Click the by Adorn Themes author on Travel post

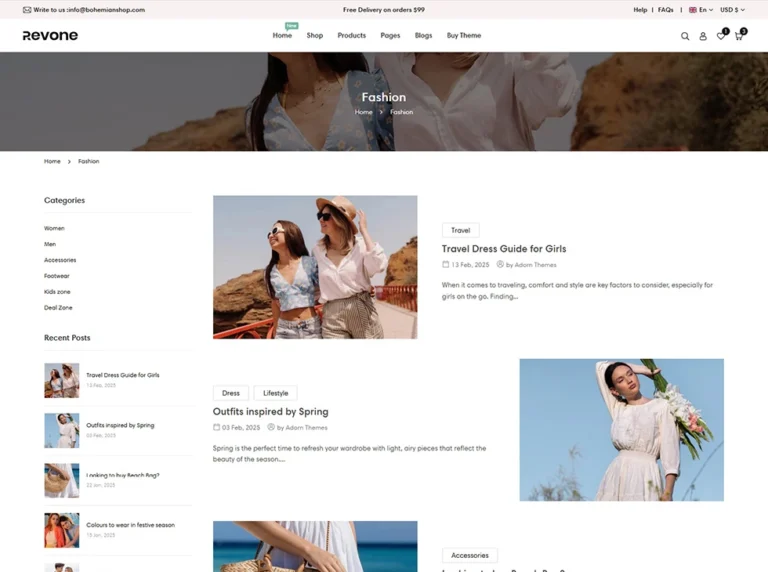[x=531, y=265]
